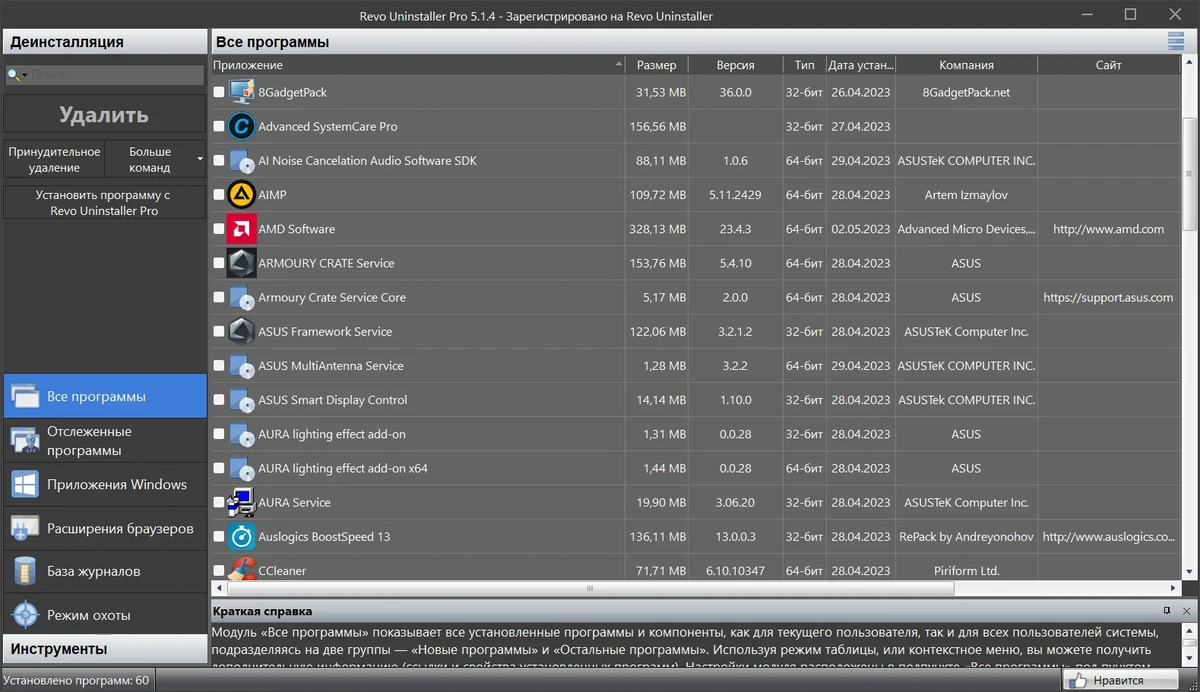
Task: Click the horizontal scrollbar thumb under the table
Action: 590,588
